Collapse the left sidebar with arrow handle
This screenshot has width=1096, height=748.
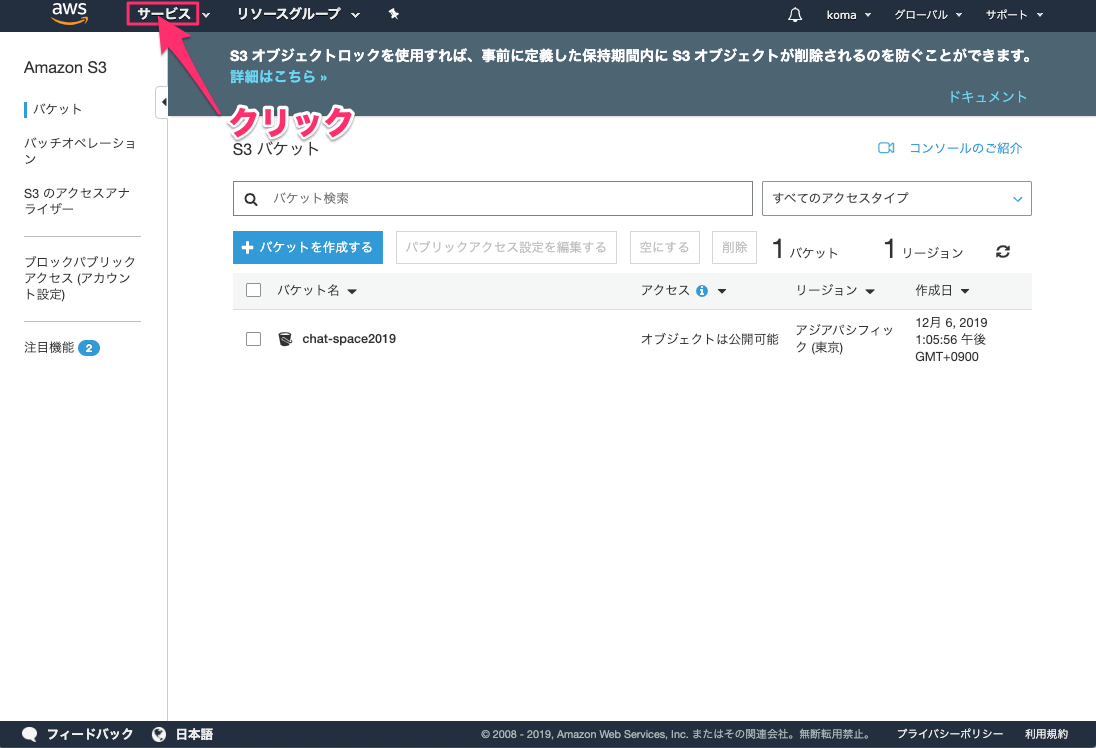point(162,102)
